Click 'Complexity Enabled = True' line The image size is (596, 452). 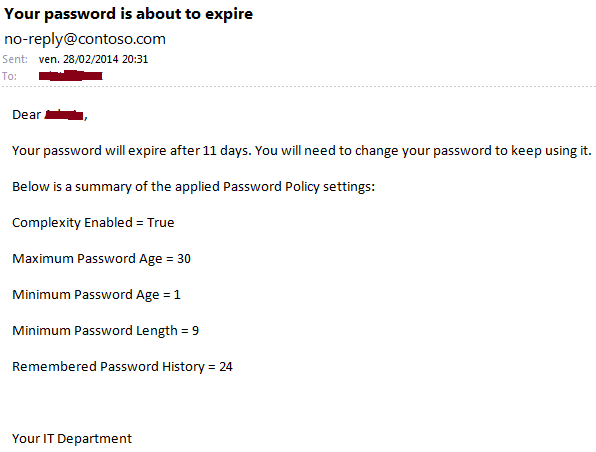click(93, 223)
